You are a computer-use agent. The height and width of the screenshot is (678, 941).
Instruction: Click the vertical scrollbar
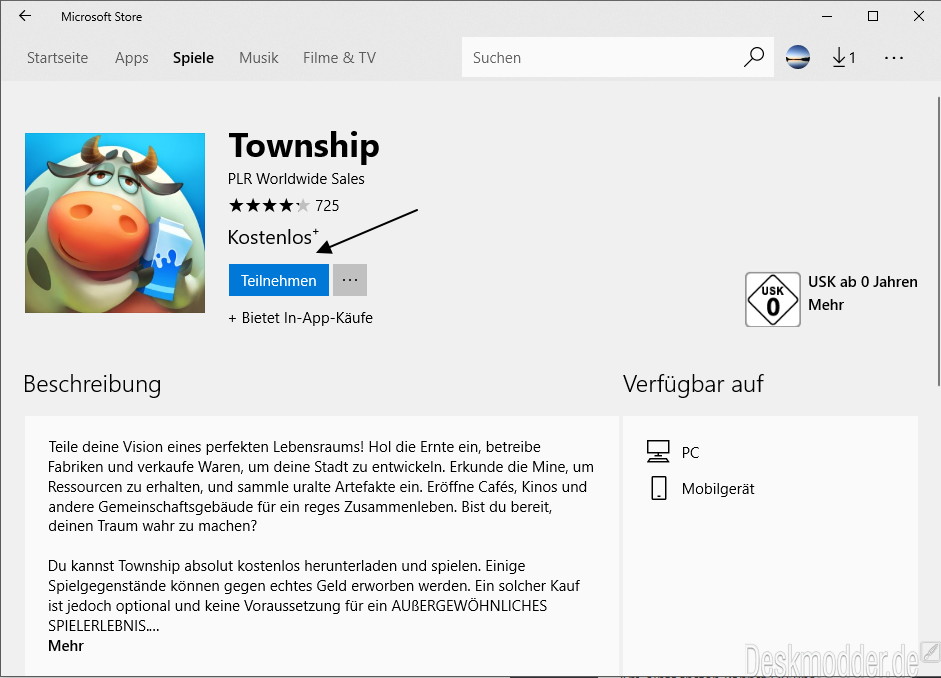click(938, 241)
